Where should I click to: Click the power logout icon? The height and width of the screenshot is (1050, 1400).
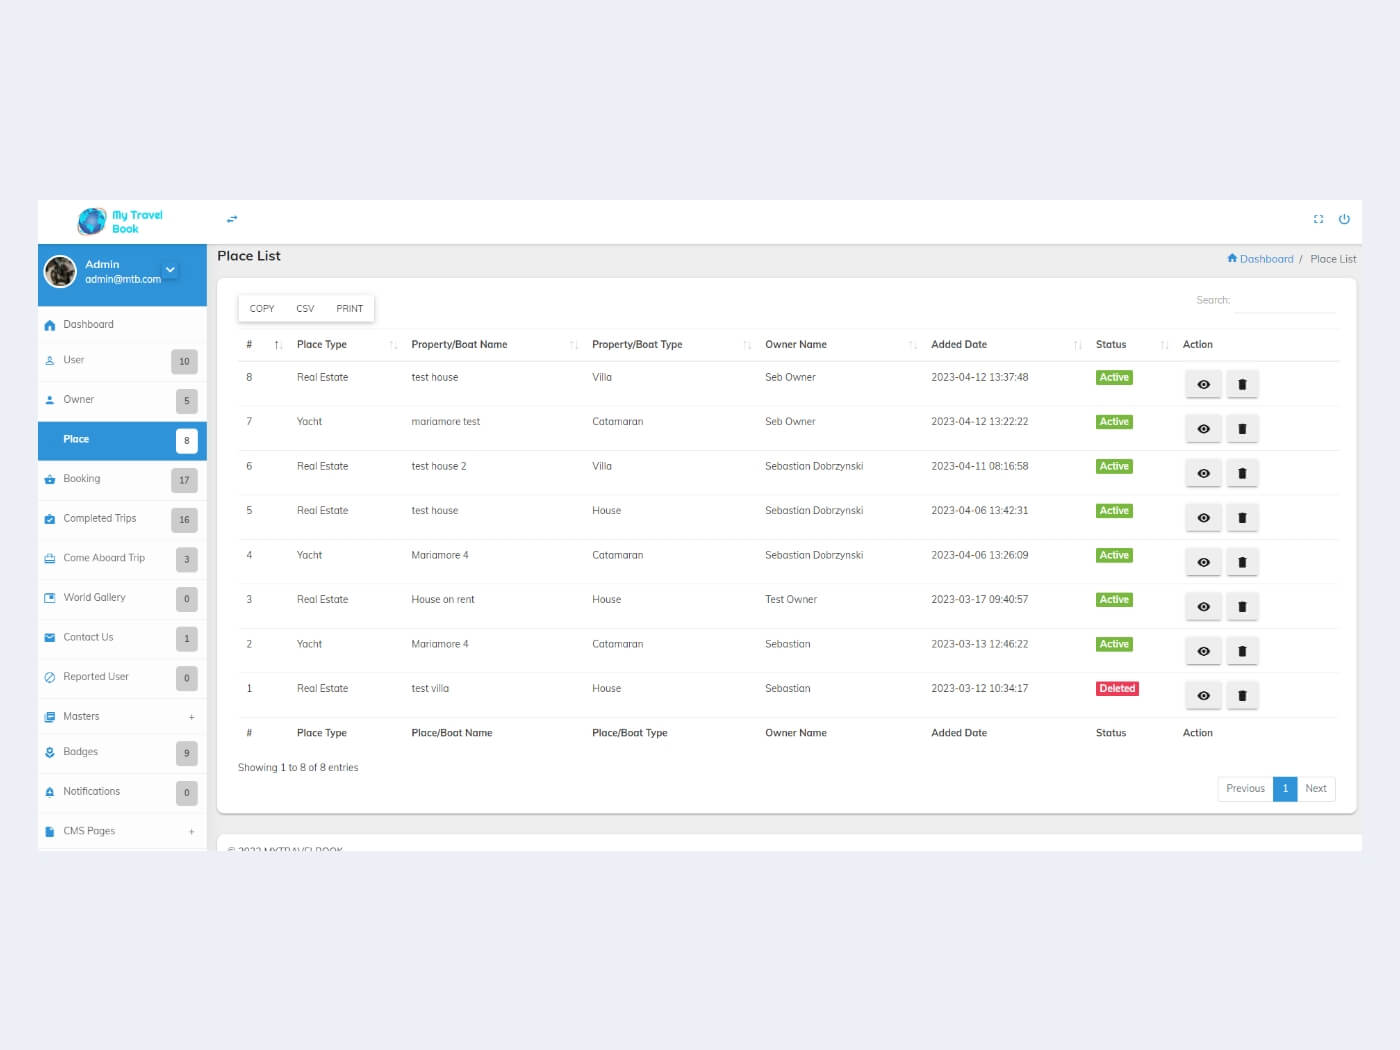point(1344,219)
